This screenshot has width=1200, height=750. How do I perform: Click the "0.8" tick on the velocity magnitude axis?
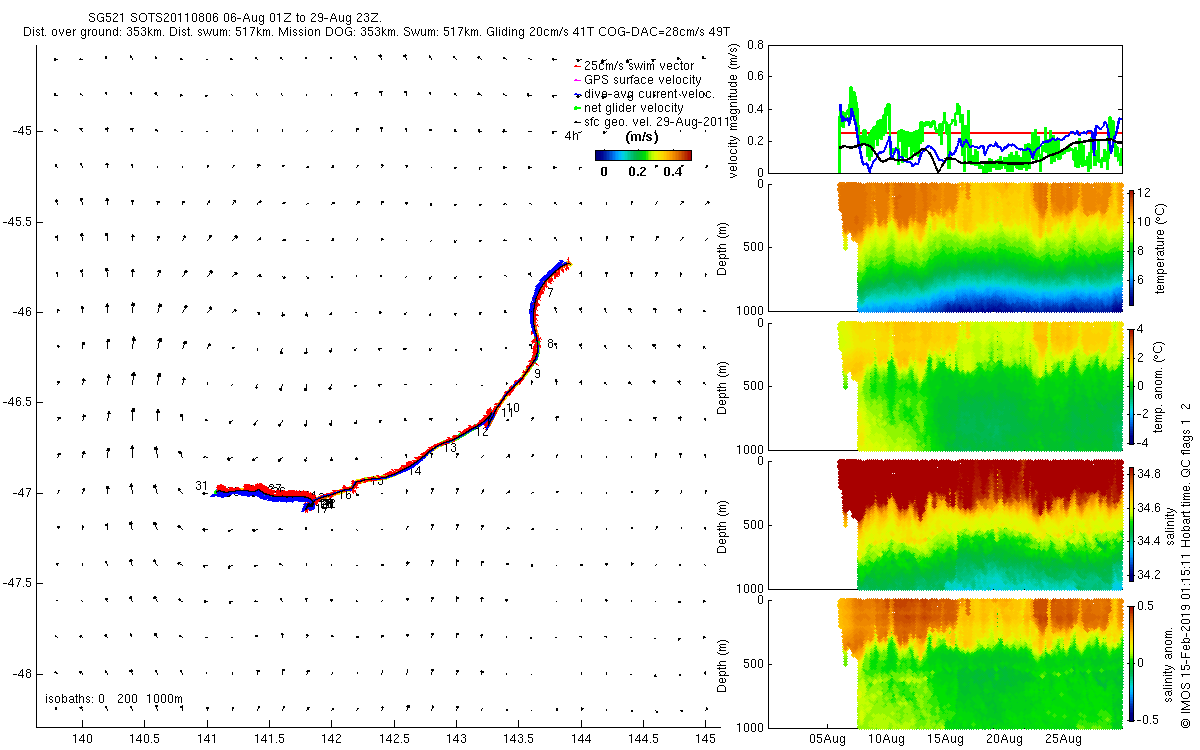click(x=756, y=45)
